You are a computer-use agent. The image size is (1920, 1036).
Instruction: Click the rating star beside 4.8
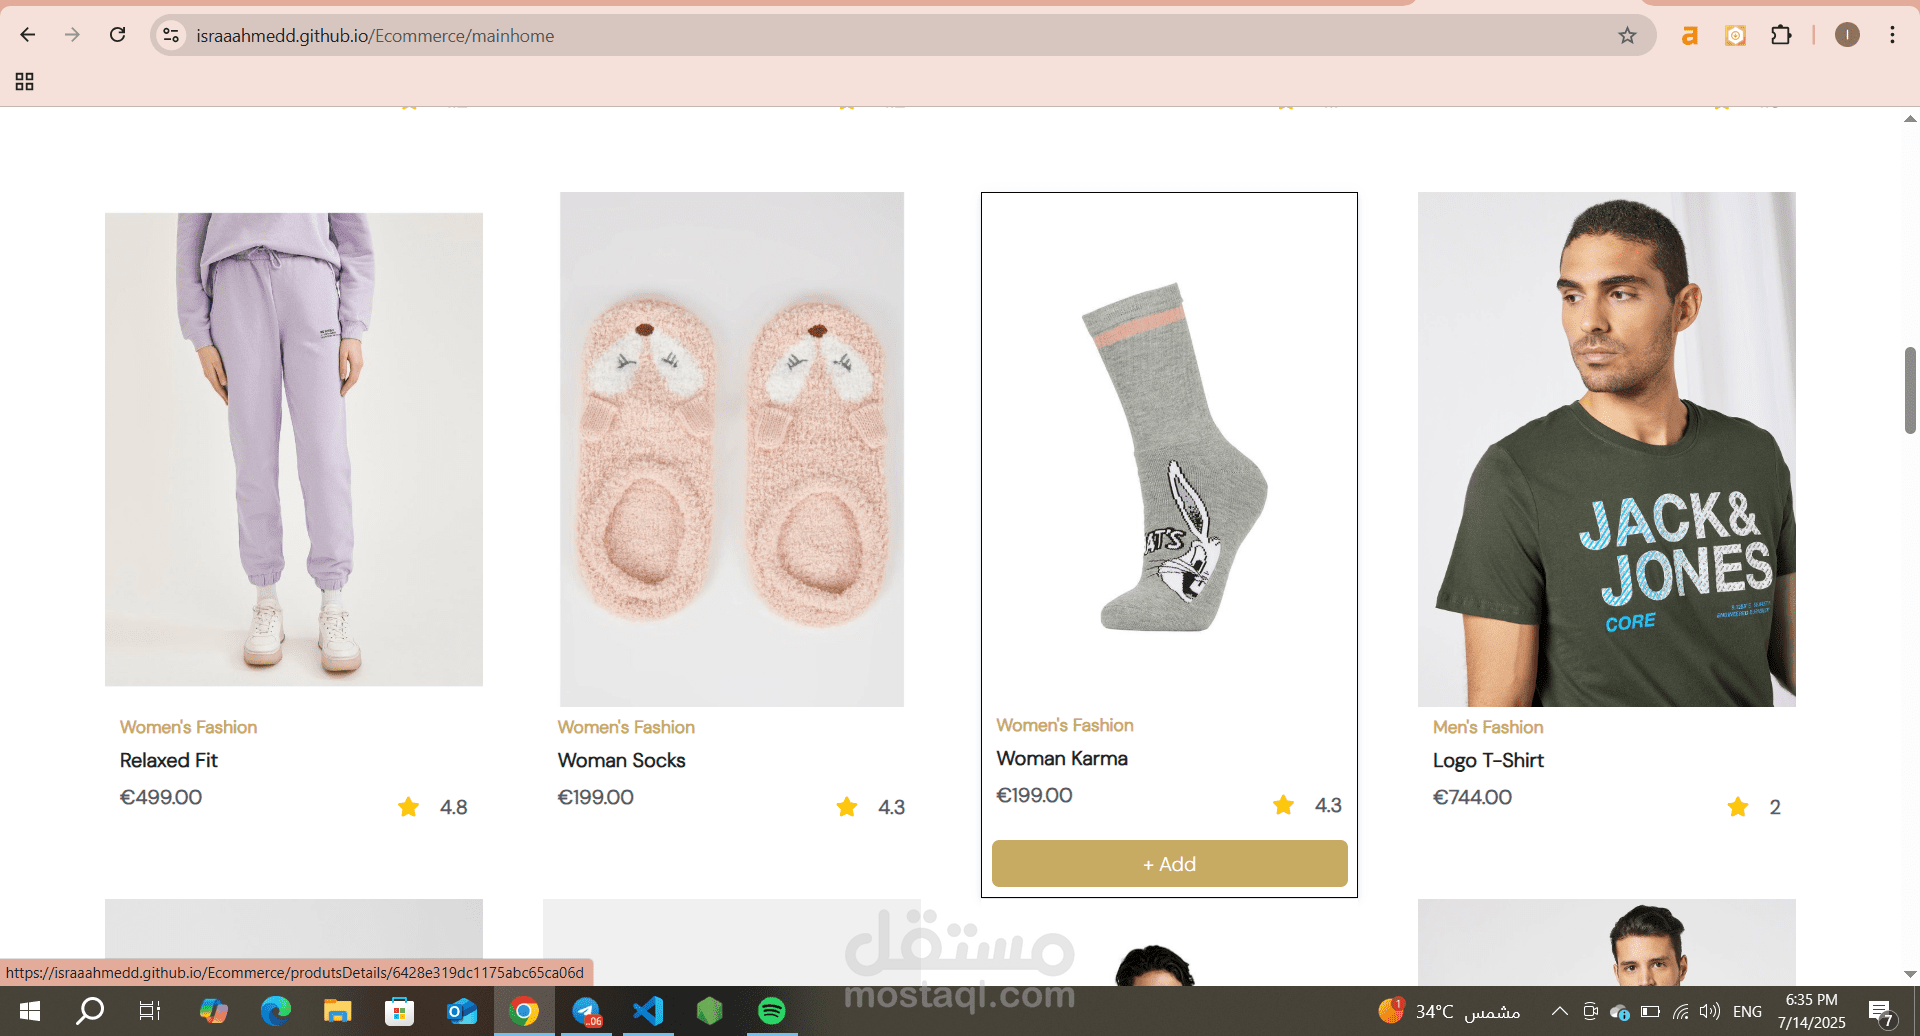coord(408,807)
